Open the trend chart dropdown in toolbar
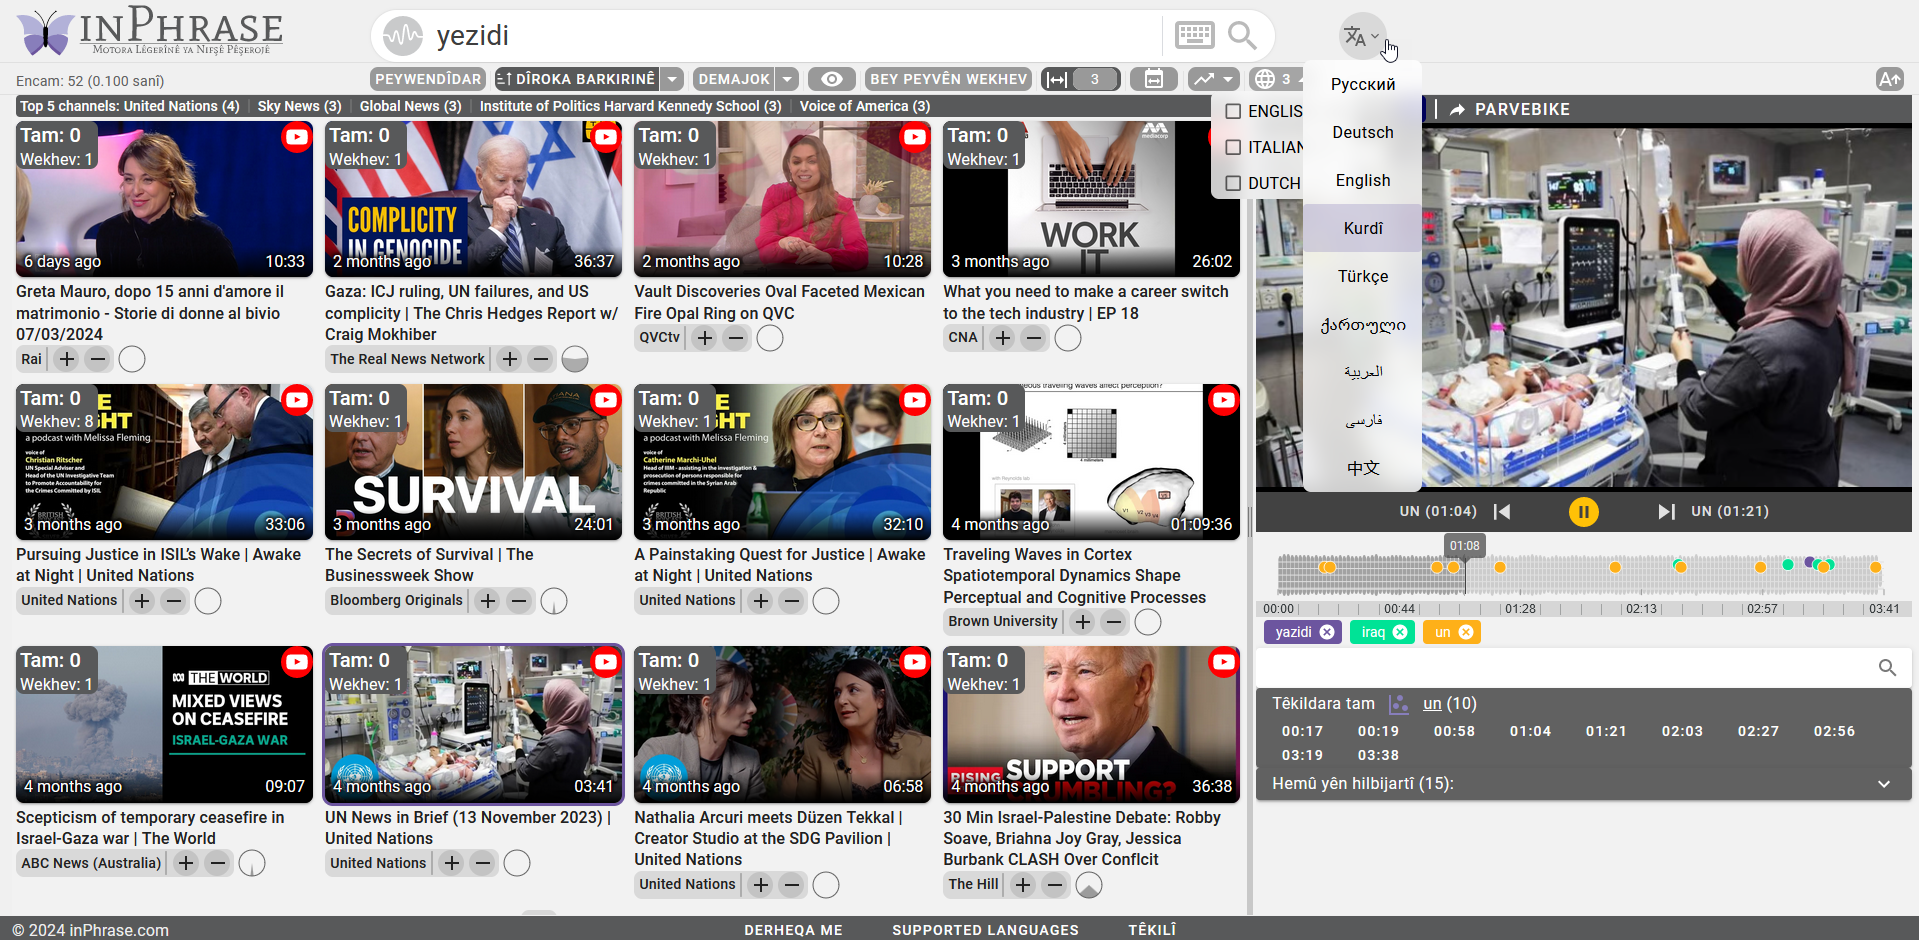Image resolution: width=1919 pixels, height=940 pixels. (x=1214, y=79)
